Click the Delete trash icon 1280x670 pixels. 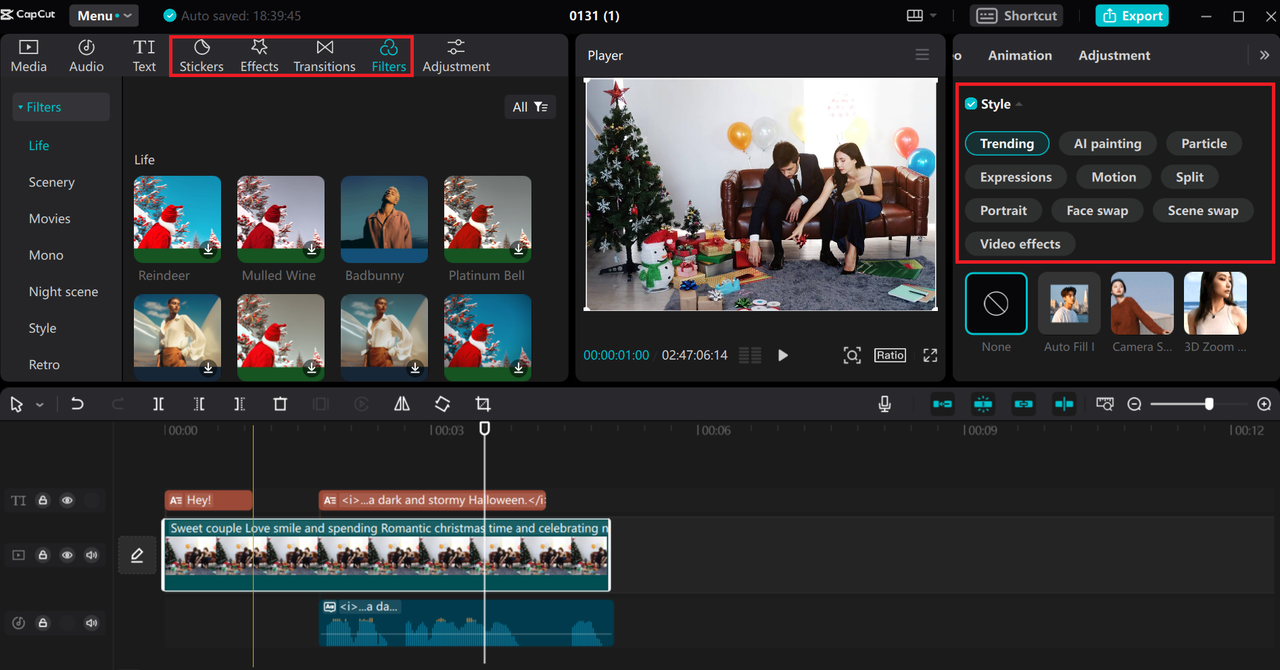280,404
